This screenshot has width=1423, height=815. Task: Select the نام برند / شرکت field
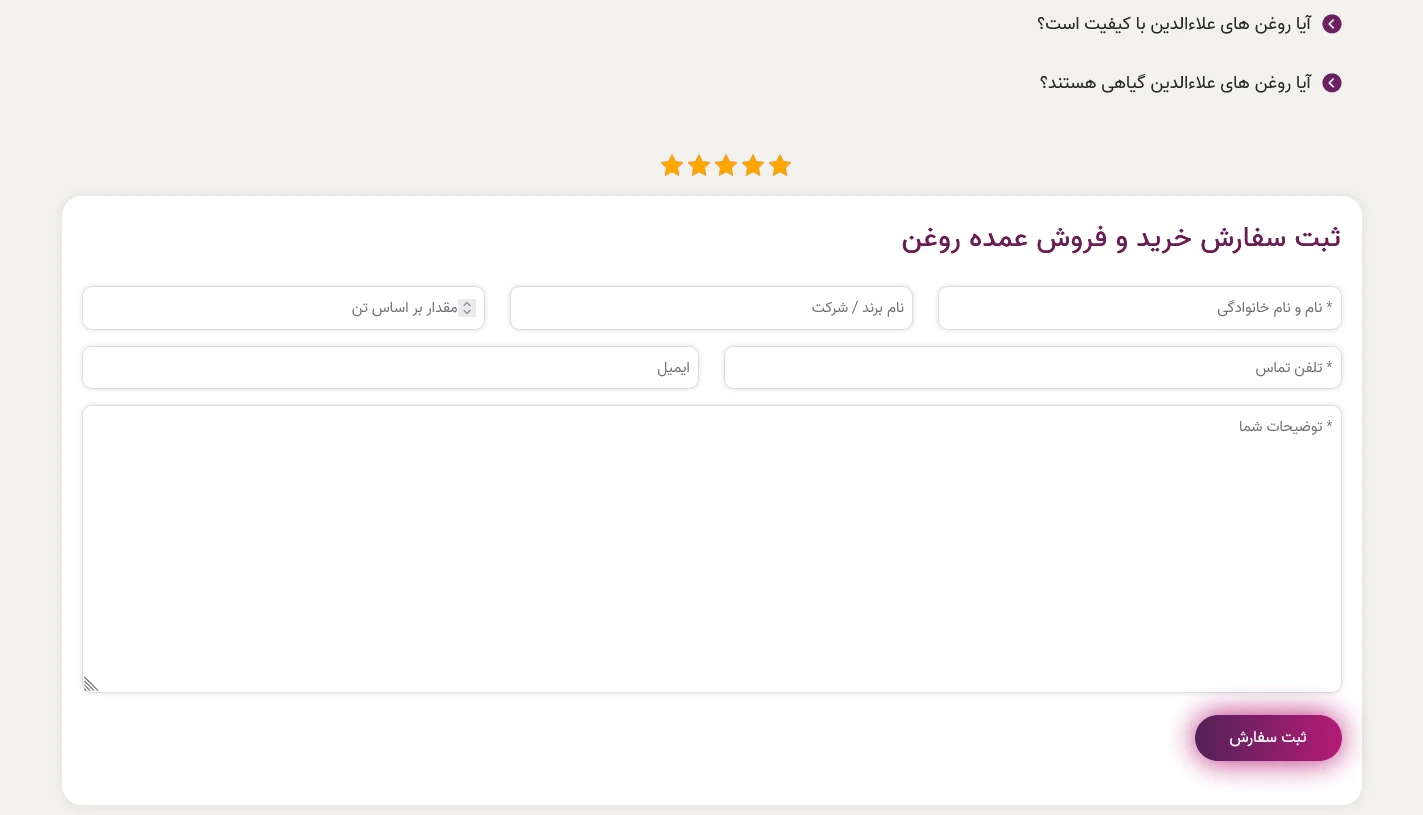[711, 308]
